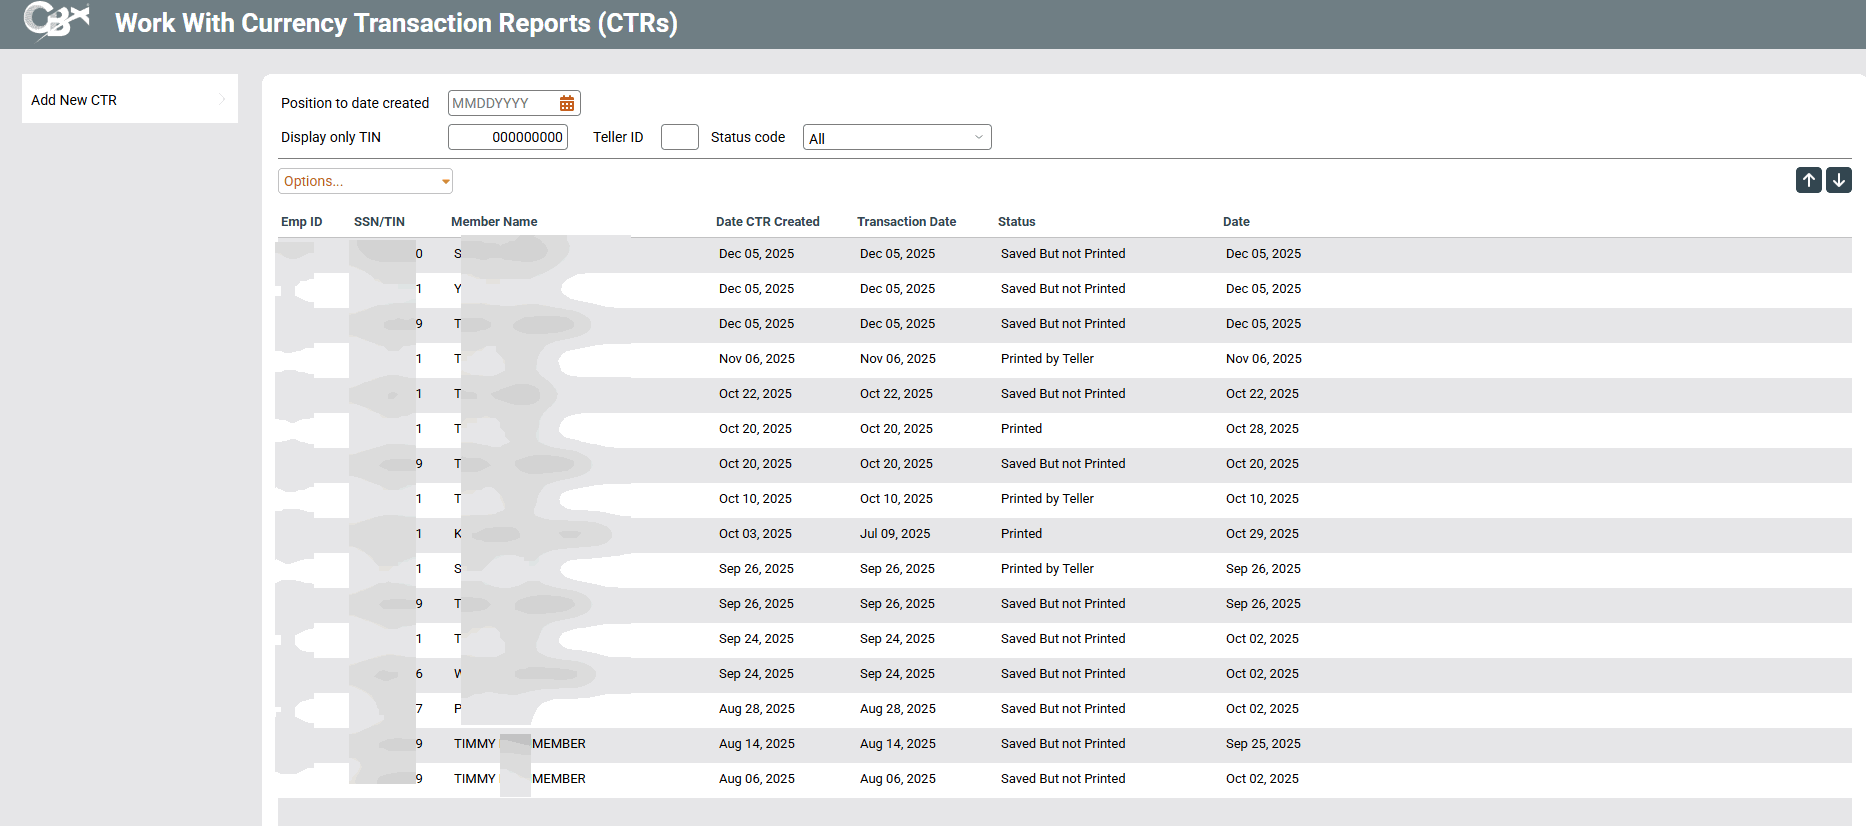Screen dimensions: 1866x826
Task: Click the Teller ID input box
Action: pyautogui.click(x=679, y=137)
